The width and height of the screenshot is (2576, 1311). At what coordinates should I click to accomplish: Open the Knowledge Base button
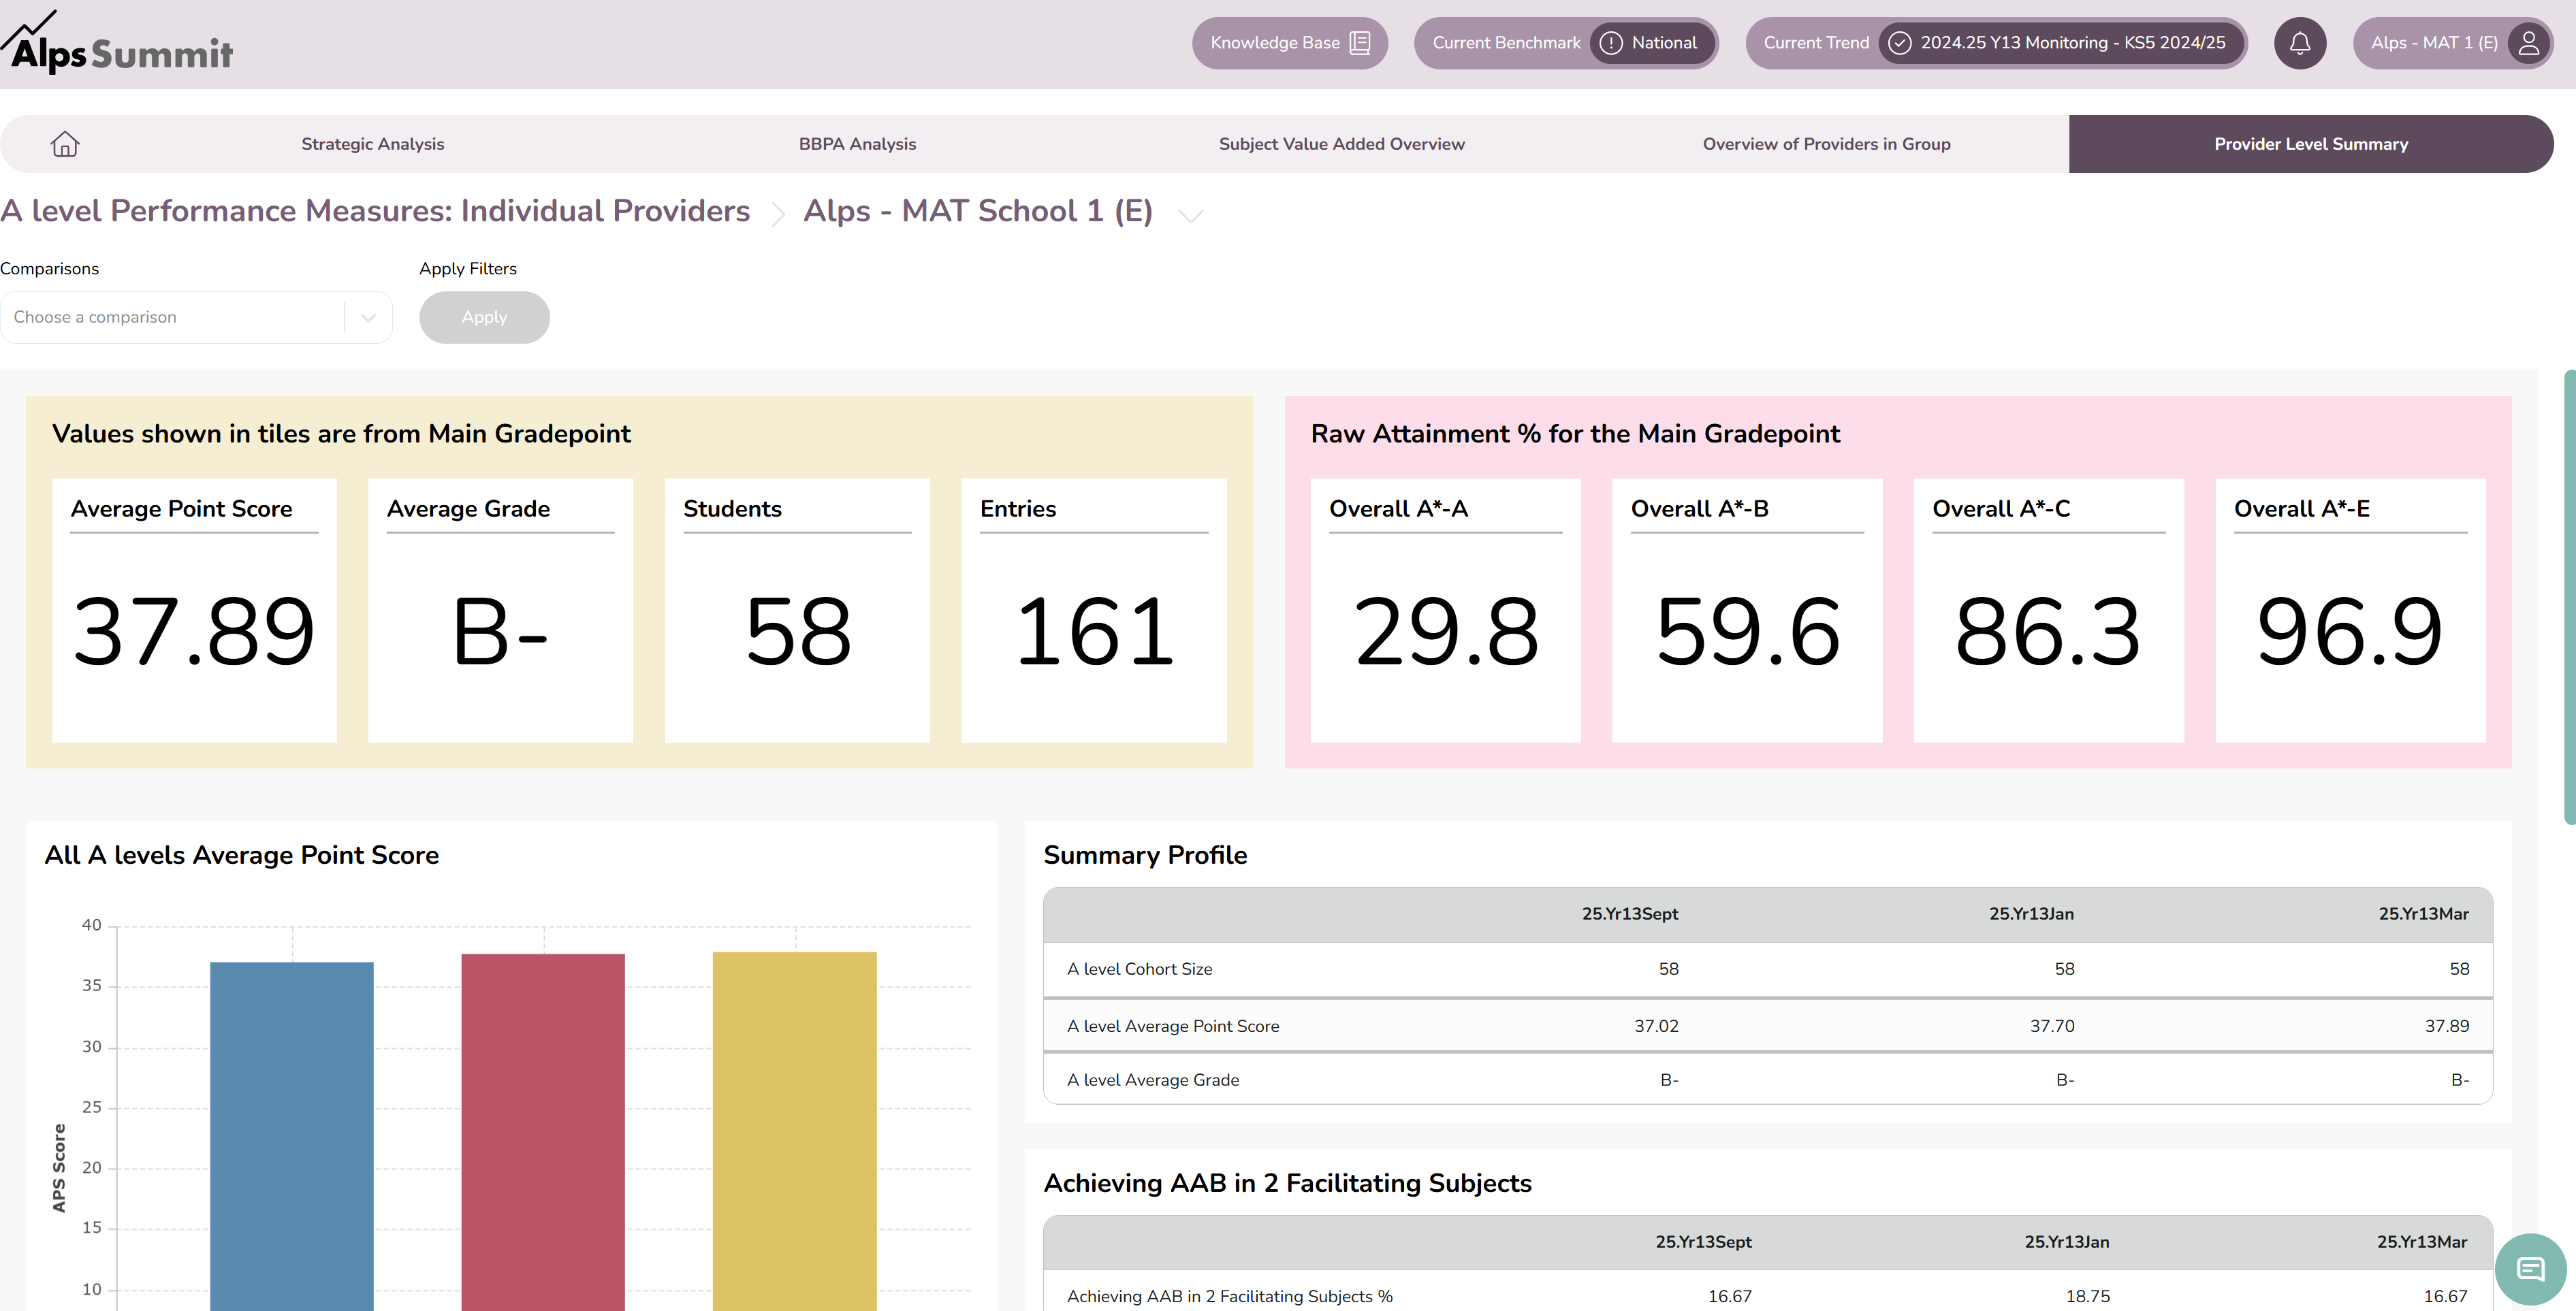pos(1289,43)
